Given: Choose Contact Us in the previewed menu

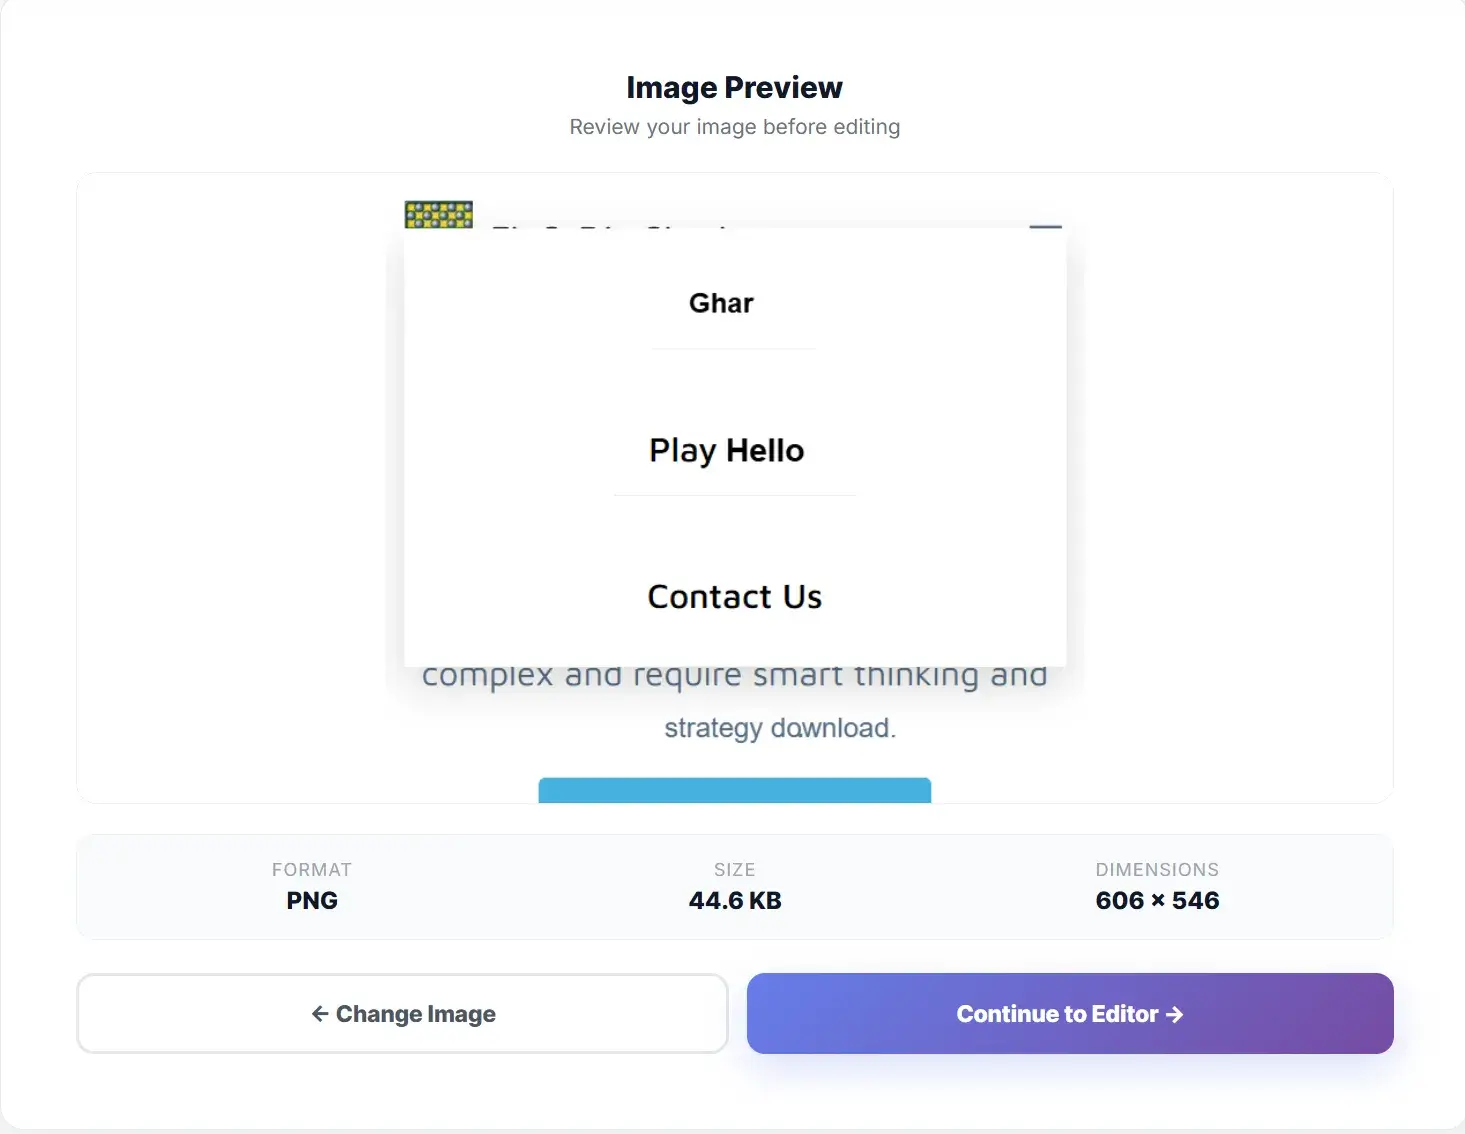Looking at the screenshot, I should pyautogui.click(x=735, y=597).
